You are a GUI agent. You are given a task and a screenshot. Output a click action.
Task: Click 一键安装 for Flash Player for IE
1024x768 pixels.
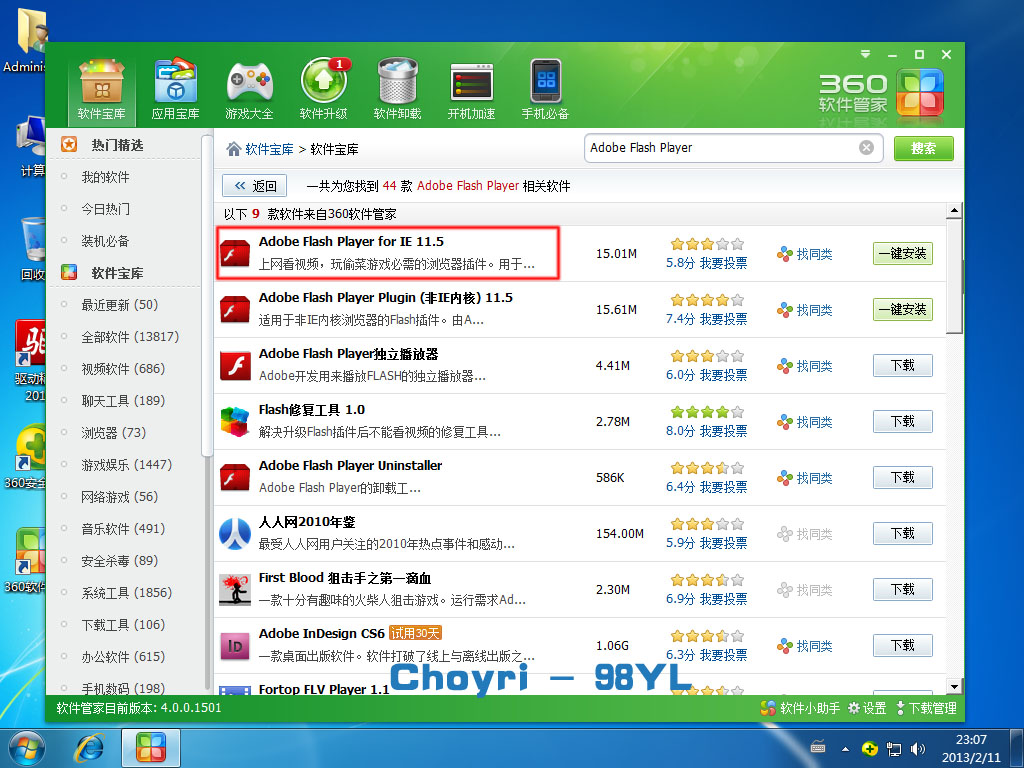point(902,254)
